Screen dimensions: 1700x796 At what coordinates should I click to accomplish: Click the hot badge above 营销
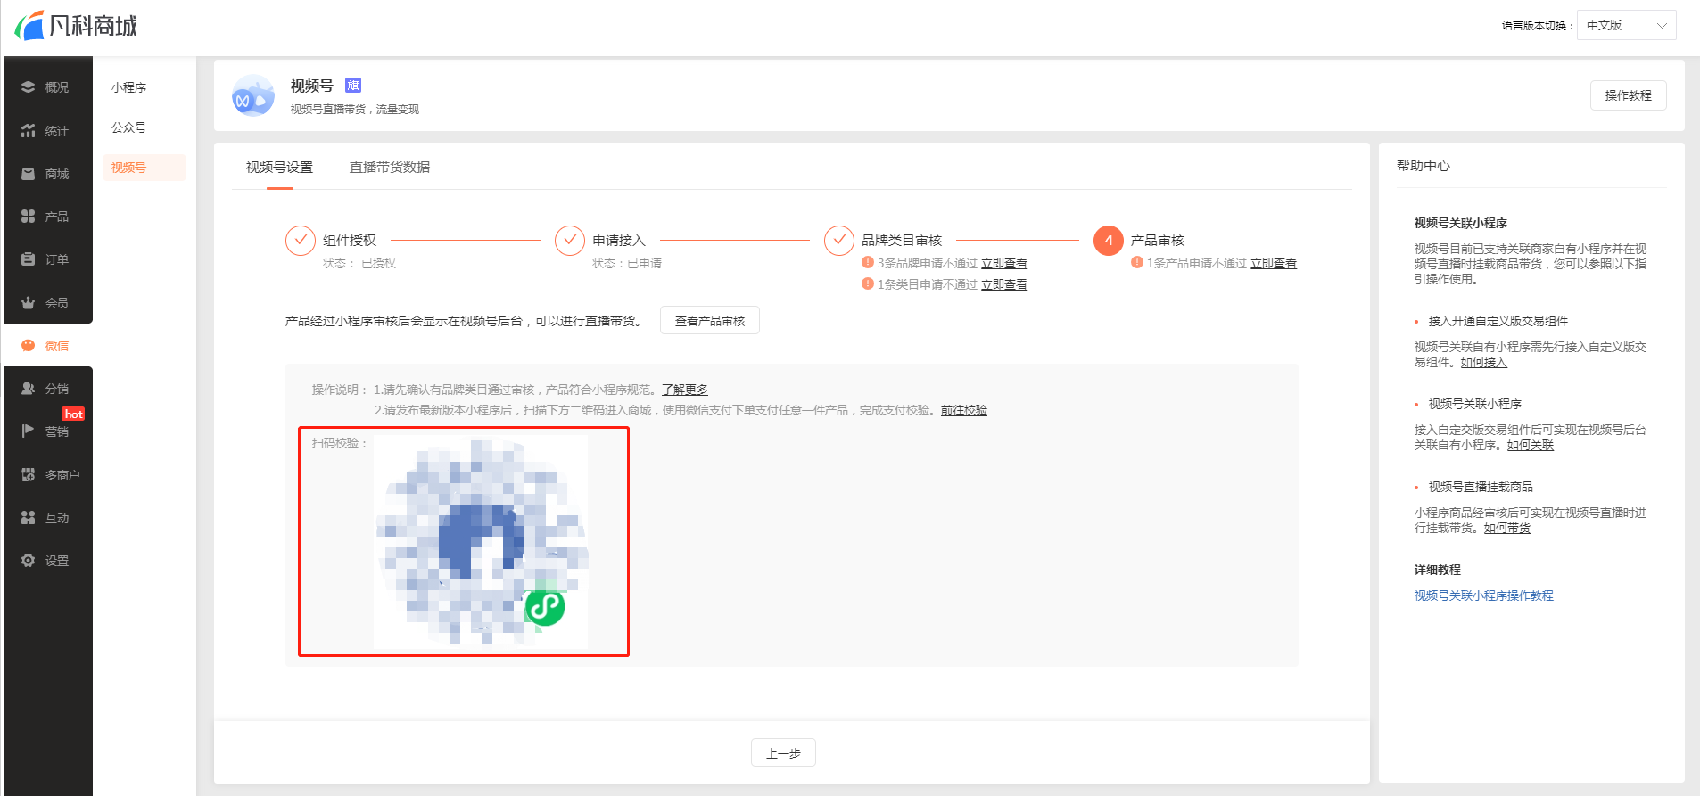[x=73, y=413]
